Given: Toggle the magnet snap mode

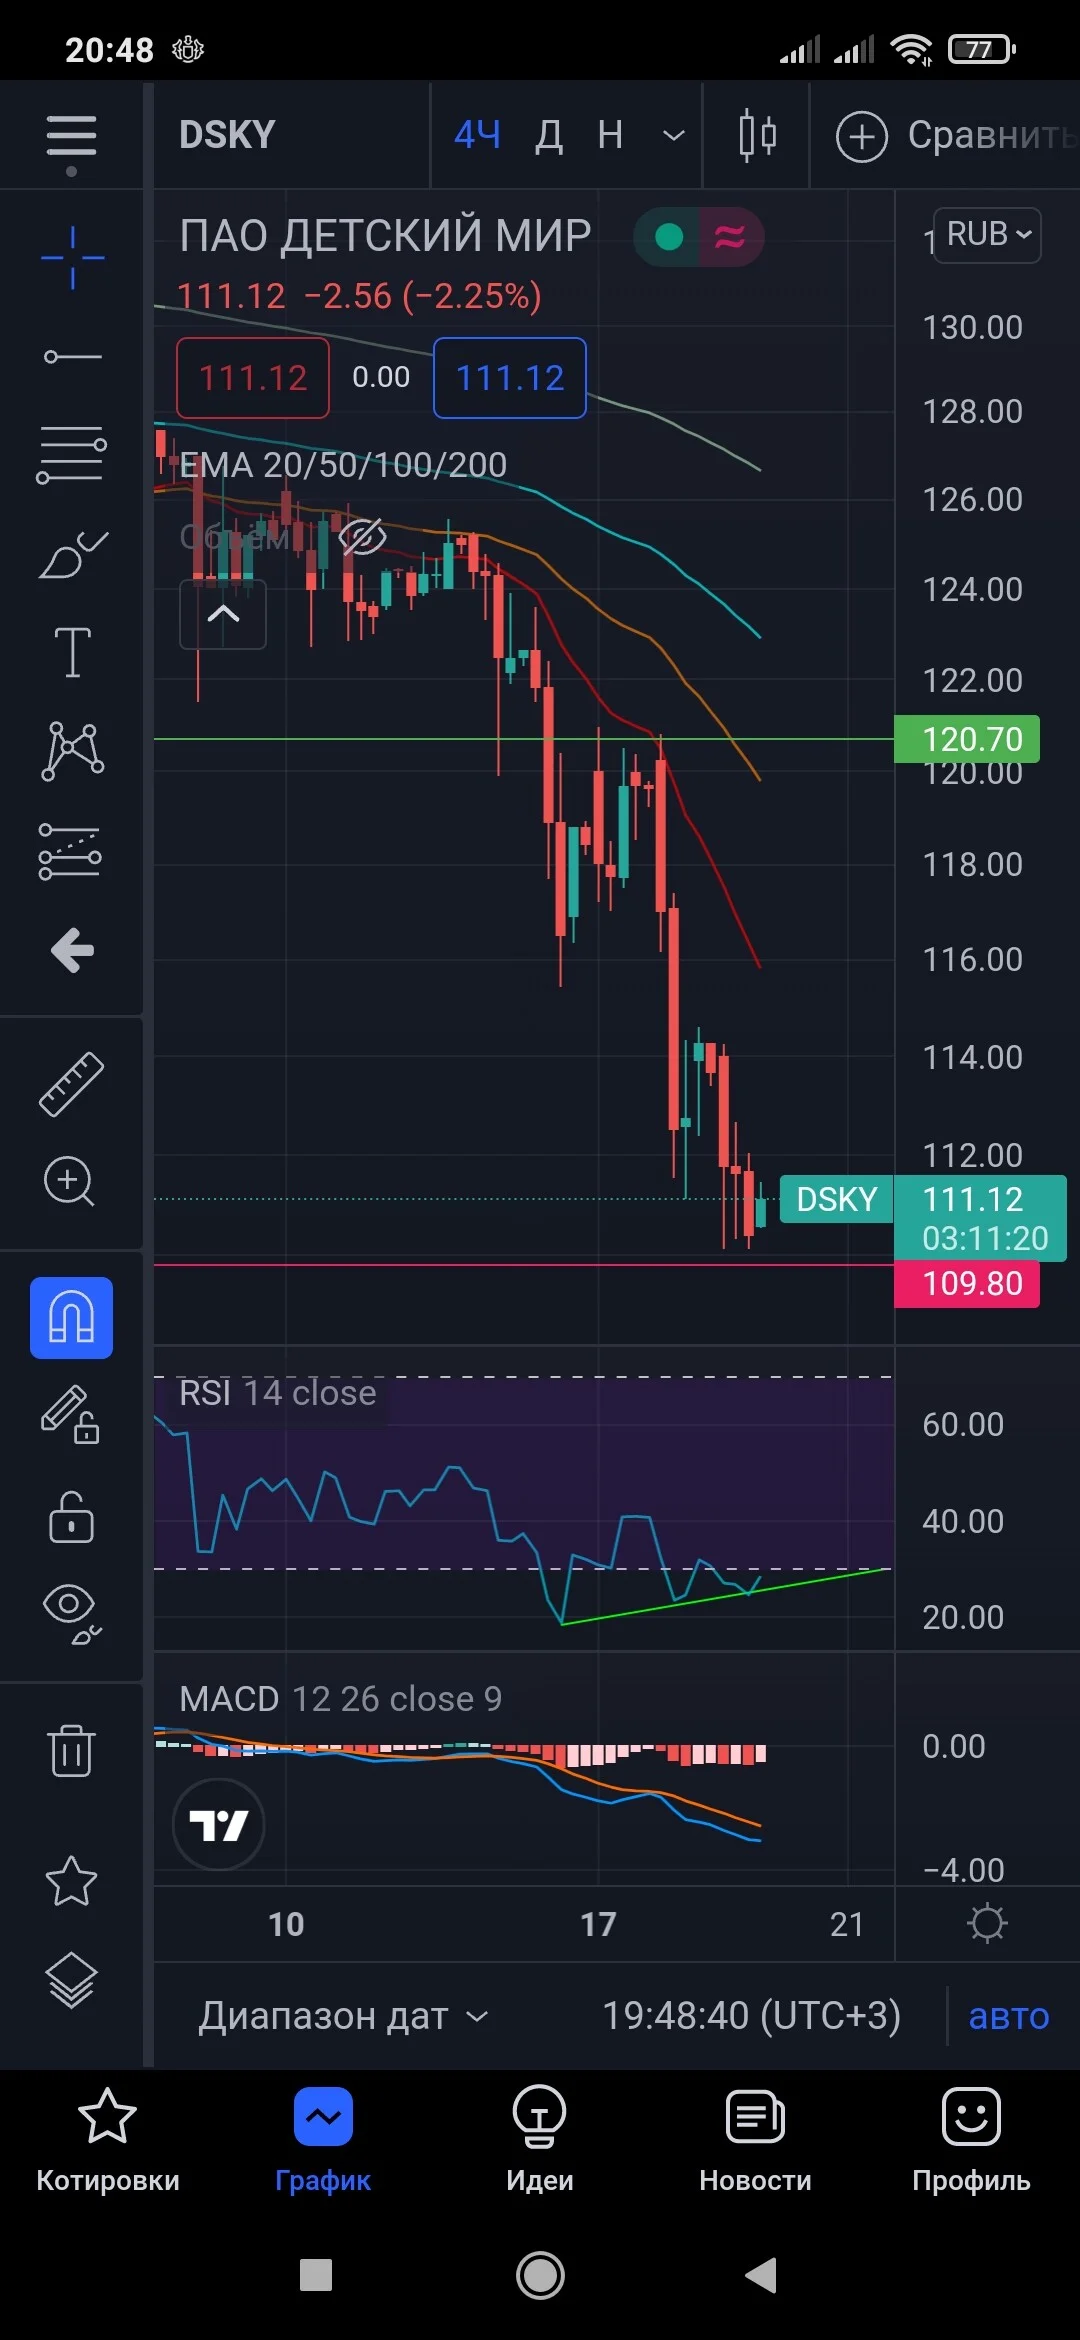Looking at the screenshot, I should click(x=71, y=1318).
